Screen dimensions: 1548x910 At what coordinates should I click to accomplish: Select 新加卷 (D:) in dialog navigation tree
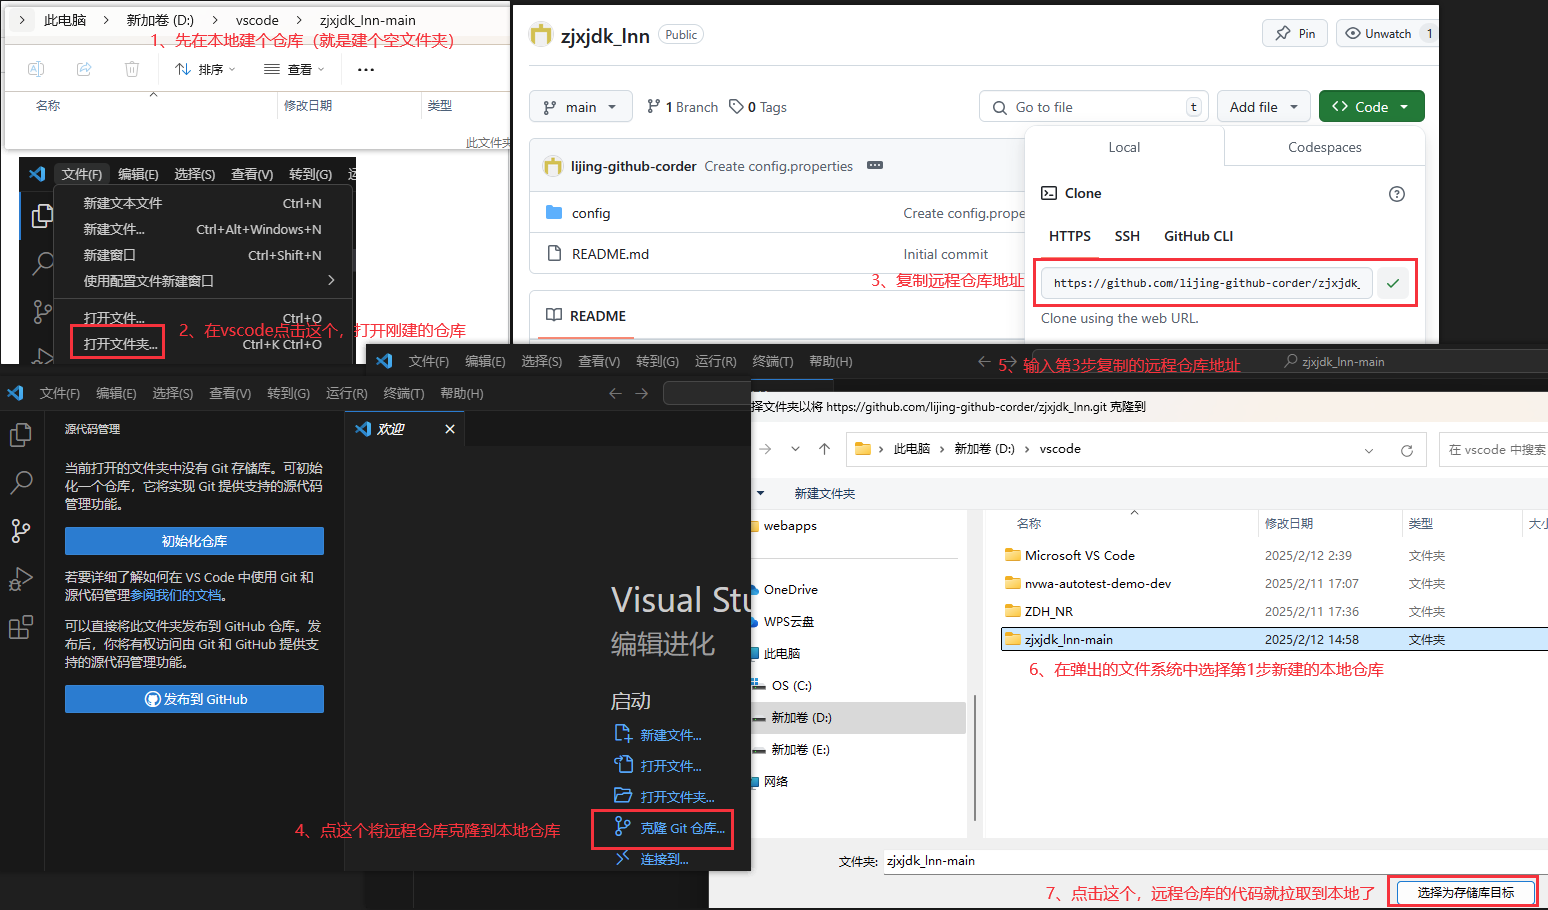point(858,717)
